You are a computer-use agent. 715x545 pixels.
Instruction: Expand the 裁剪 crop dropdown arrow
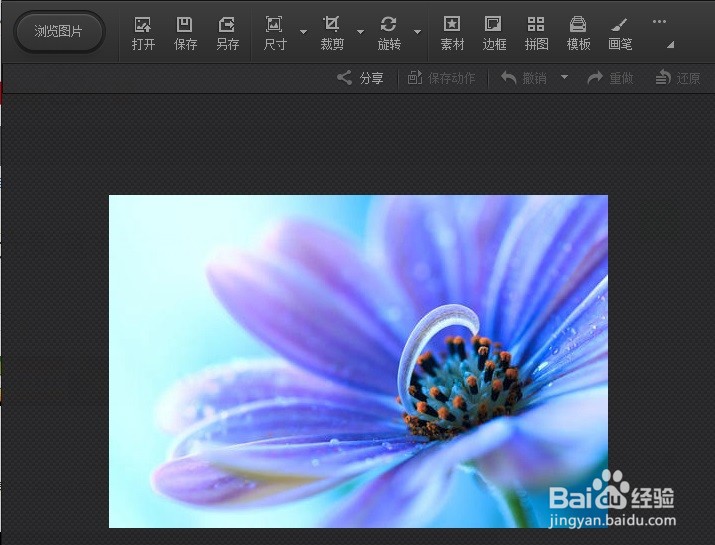pos(360,32)
